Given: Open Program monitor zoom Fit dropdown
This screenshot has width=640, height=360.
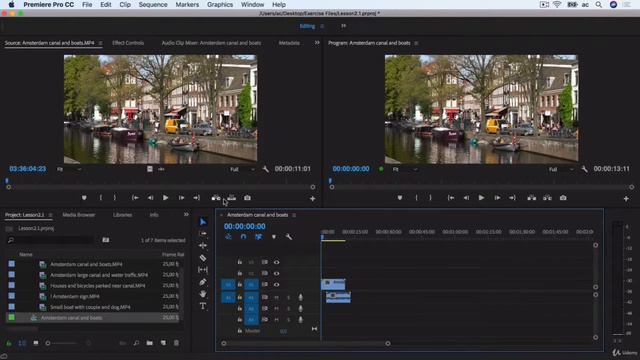Looking at the screenshot, I should tap(404, 169).
